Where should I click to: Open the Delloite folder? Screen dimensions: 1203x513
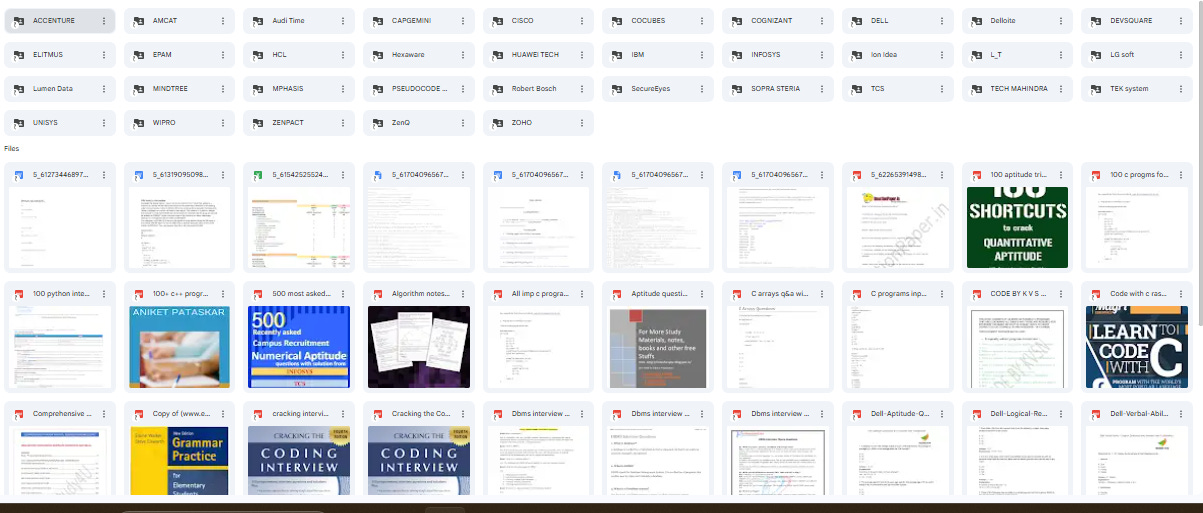[x=1018, y=20]
